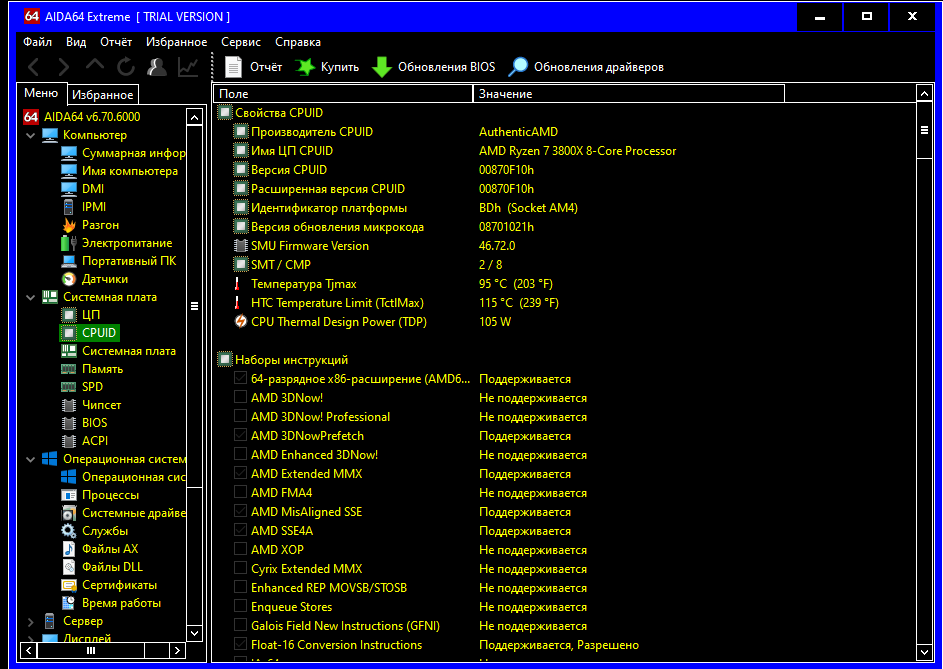This screenshot has width=943, height=669.
Task: Collapse the Системная плата tree node
Action: (30, 297)
